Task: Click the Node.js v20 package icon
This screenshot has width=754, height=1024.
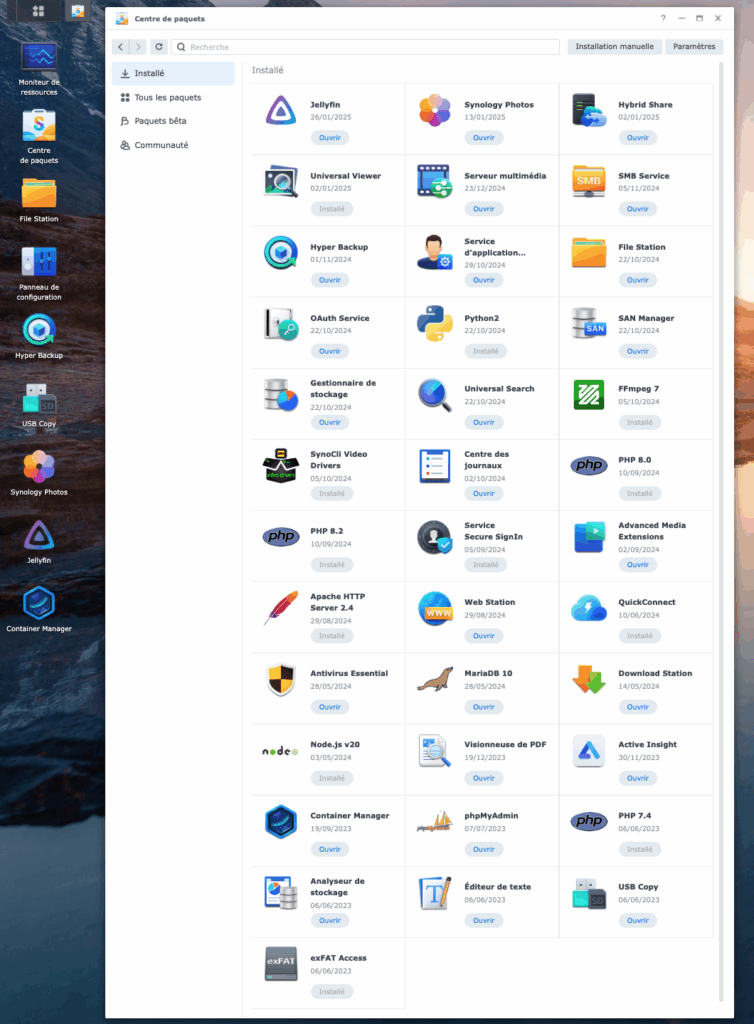Action: [281, 751]
